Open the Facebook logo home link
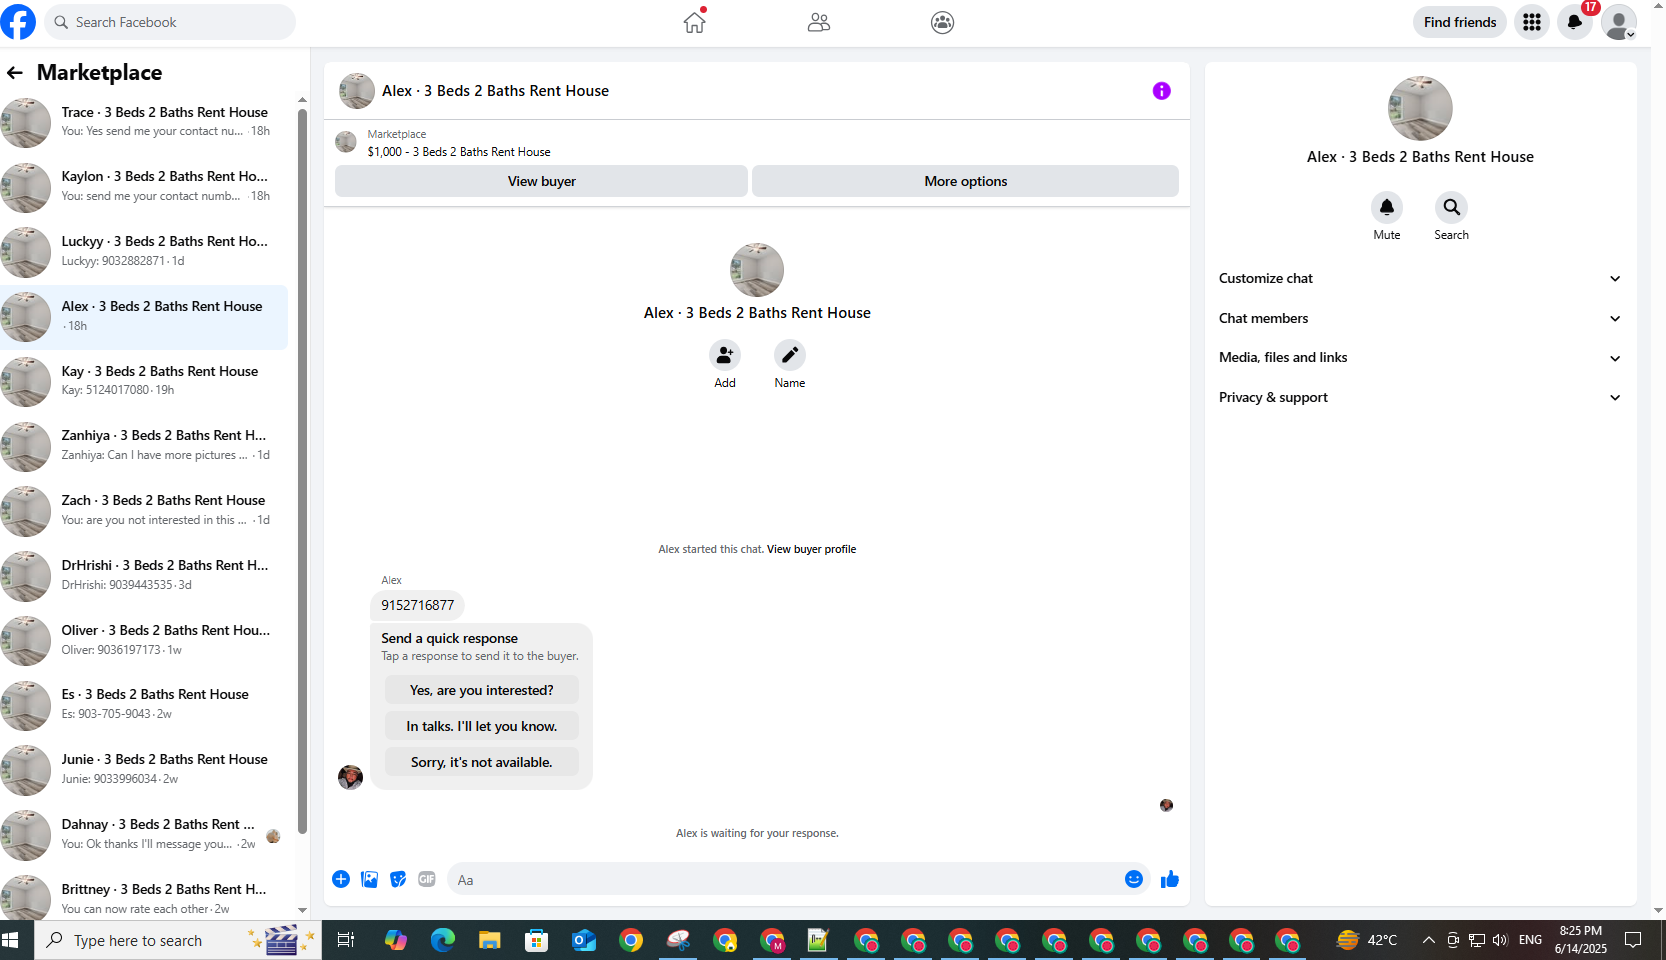 coord(18,22)
